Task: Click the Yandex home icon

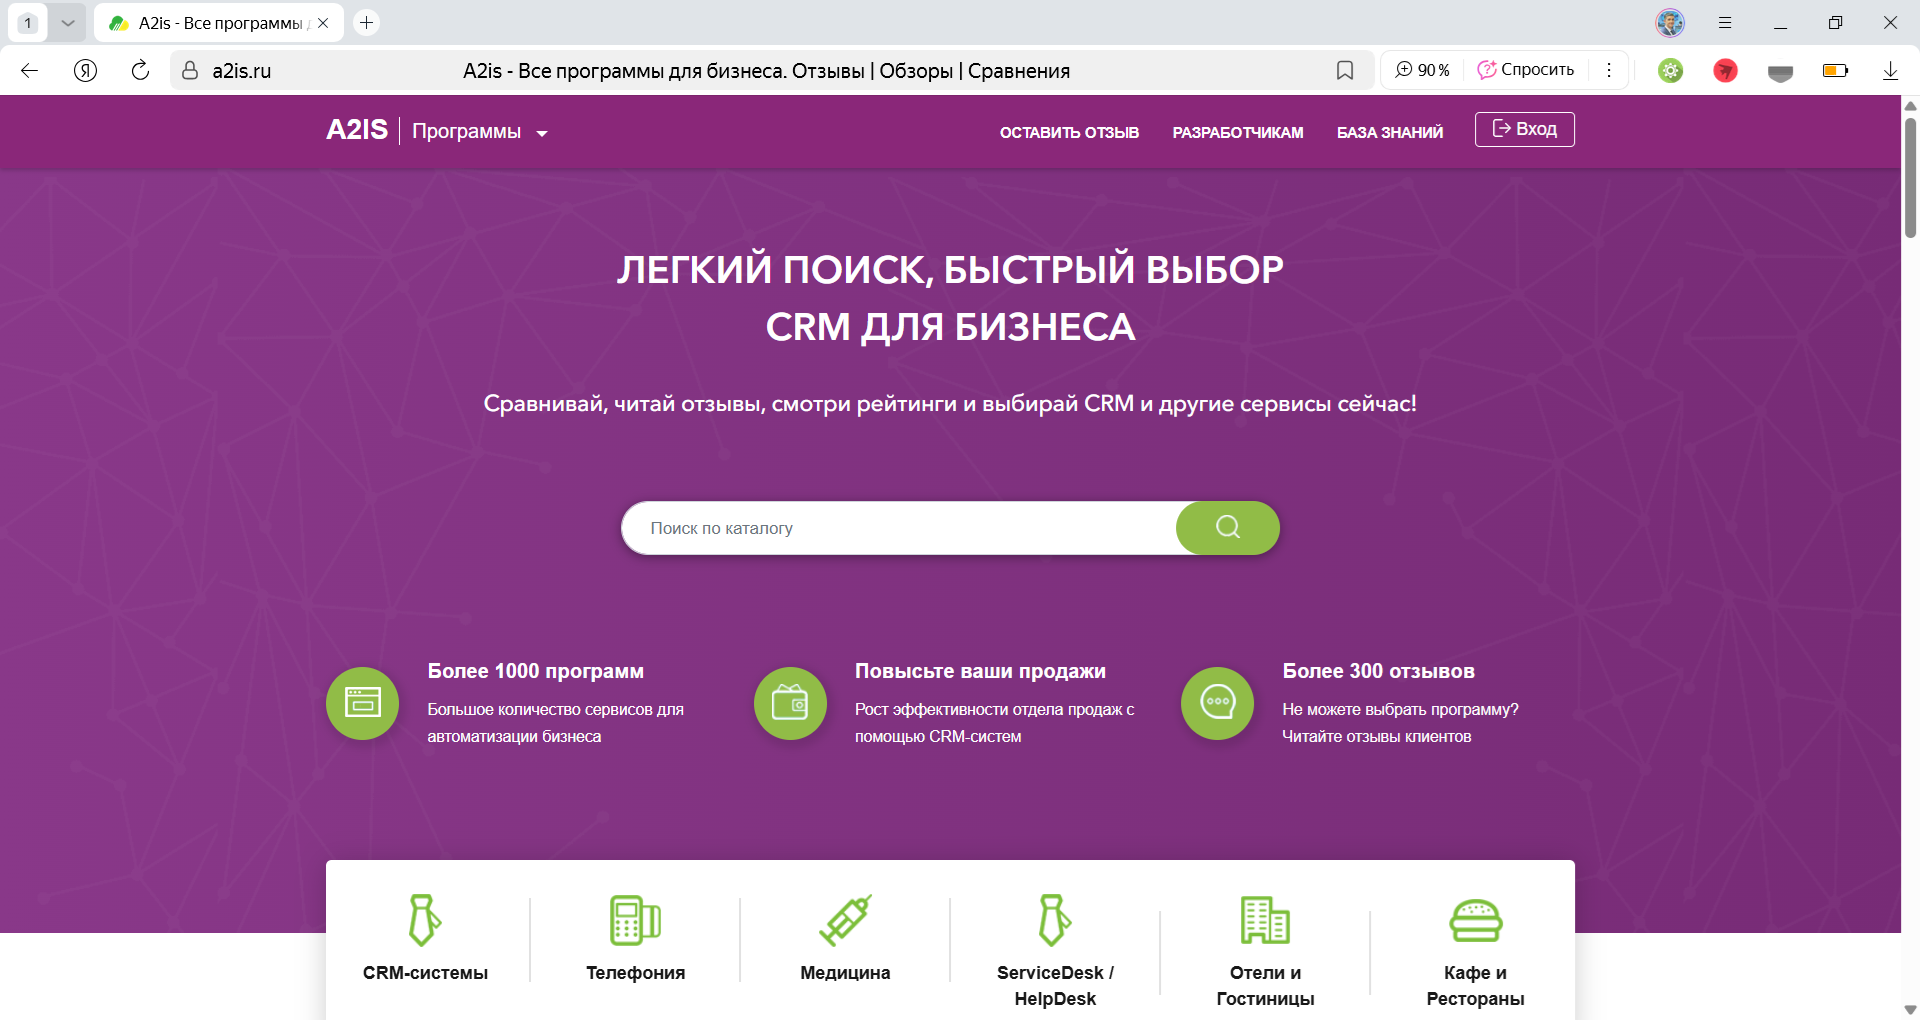Action: coord(86,70)
